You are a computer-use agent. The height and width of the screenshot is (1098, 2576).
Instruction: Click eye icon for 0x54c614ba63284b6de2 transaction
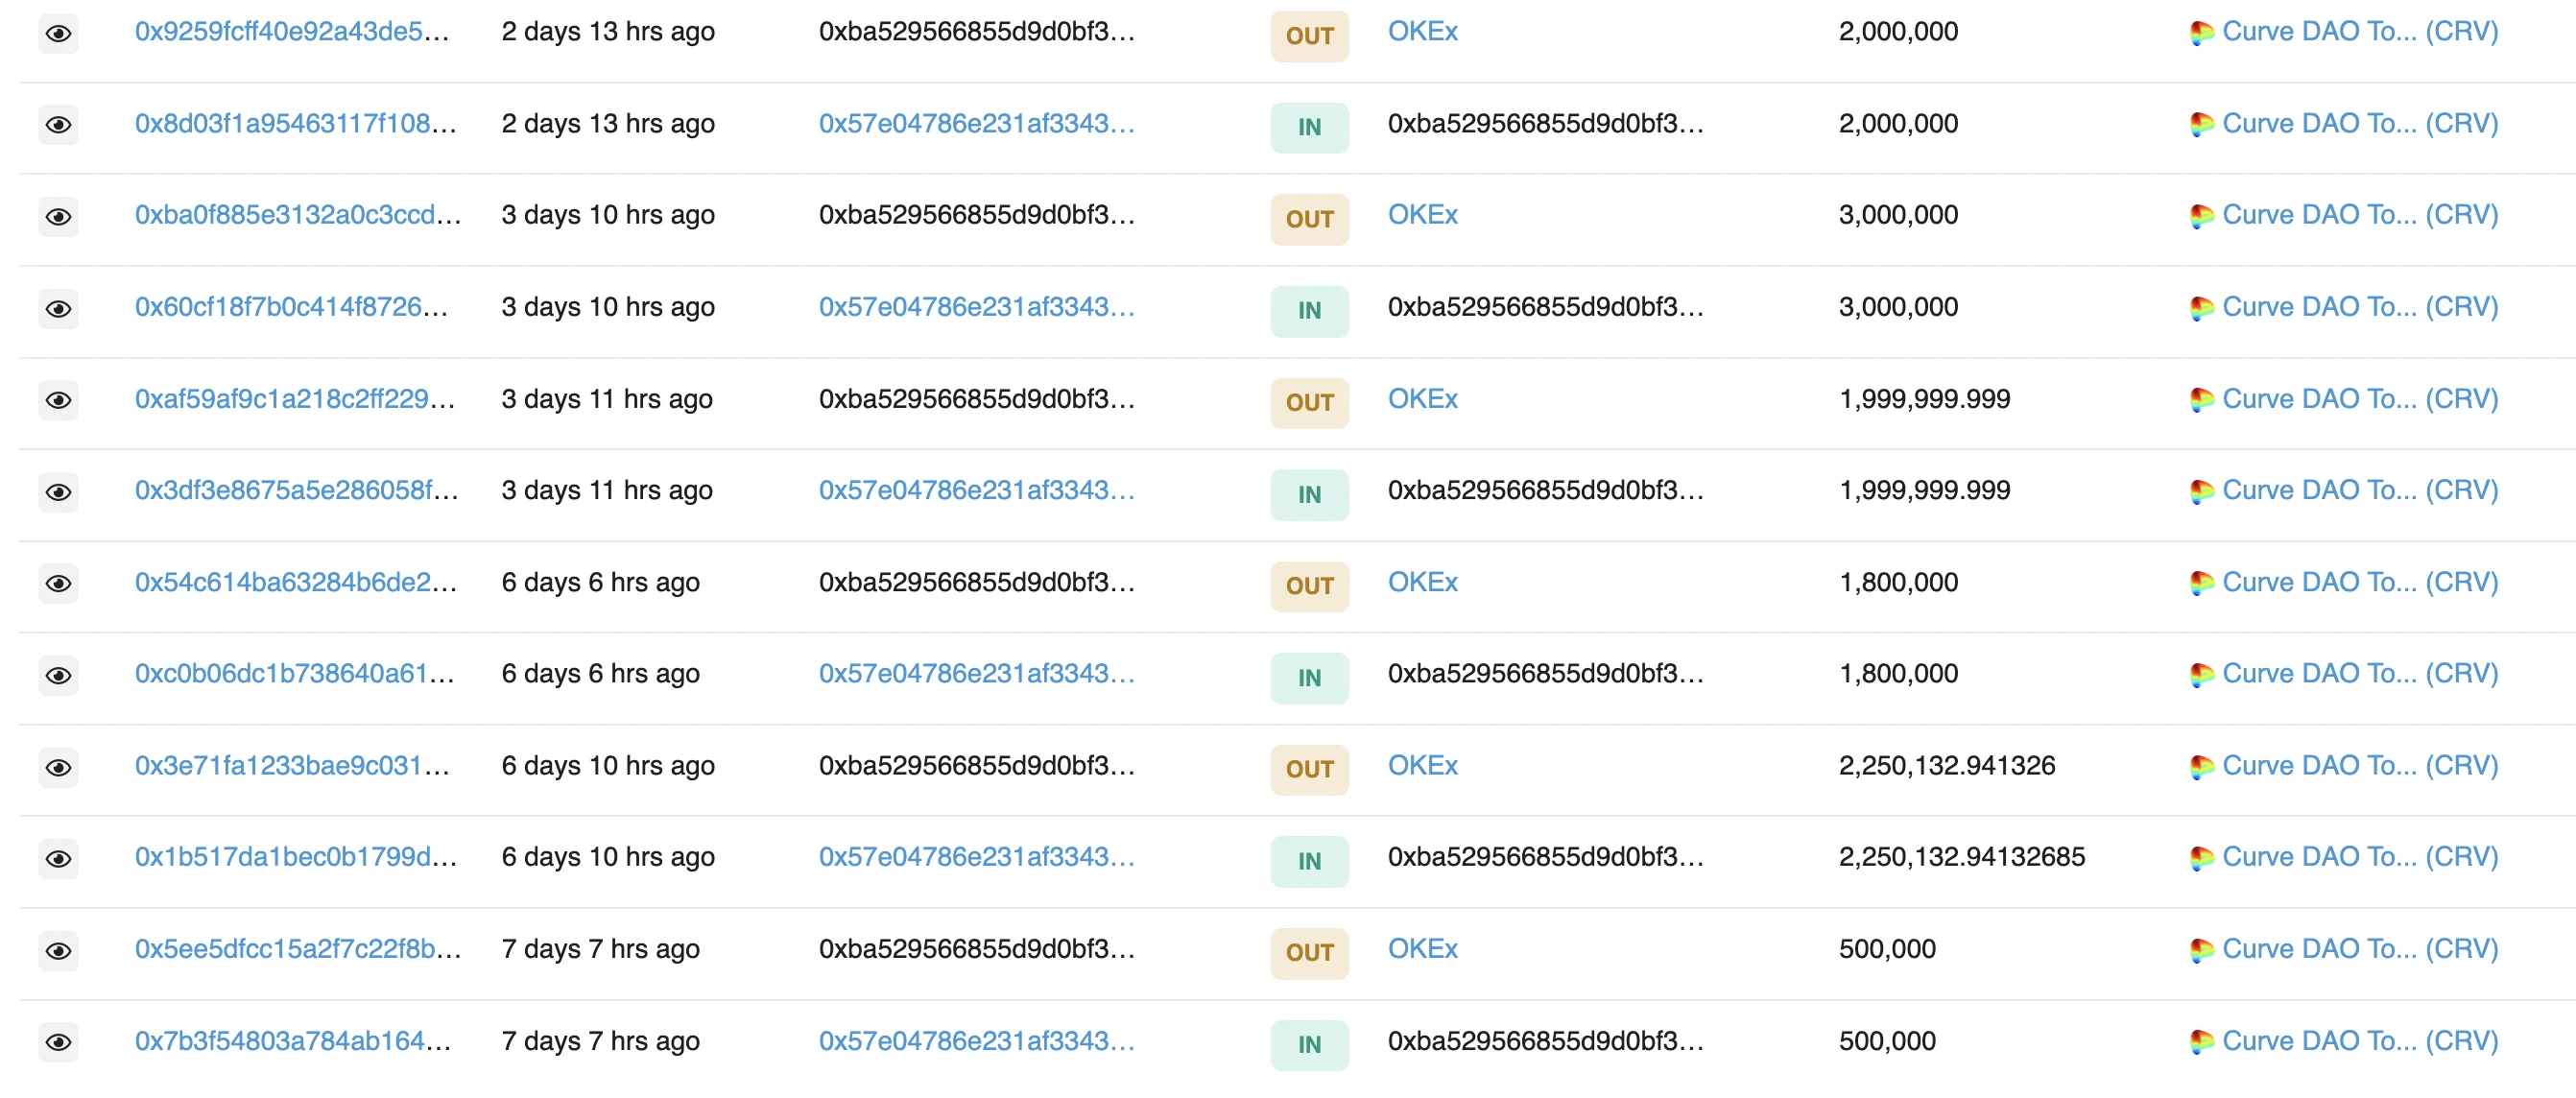point(58,583)
